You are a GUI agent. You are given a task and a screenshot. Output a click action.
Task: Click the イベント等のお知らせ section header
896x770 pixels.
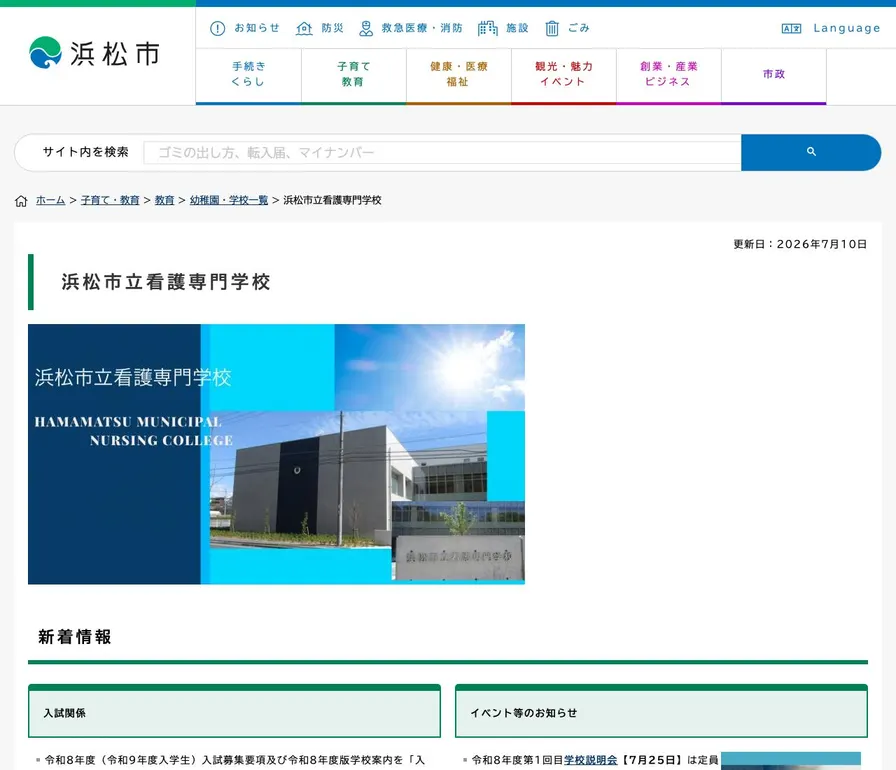(x=661, y=712)
